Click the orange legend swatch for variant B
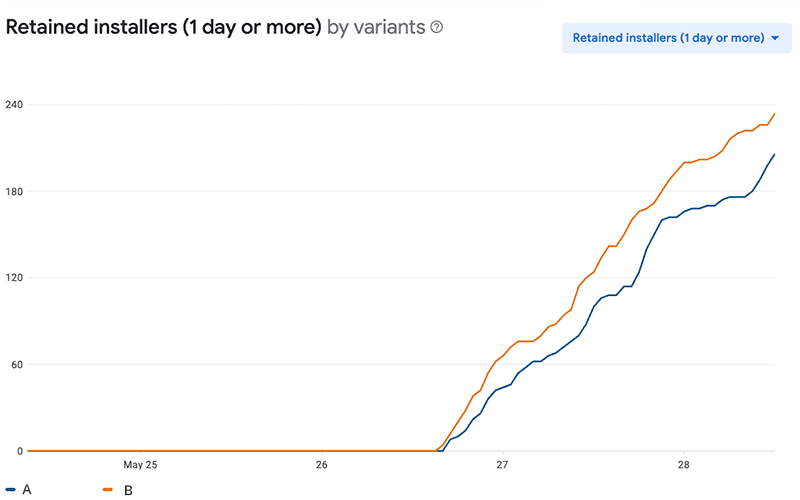The image size is (800, 500). coord(108,490)
